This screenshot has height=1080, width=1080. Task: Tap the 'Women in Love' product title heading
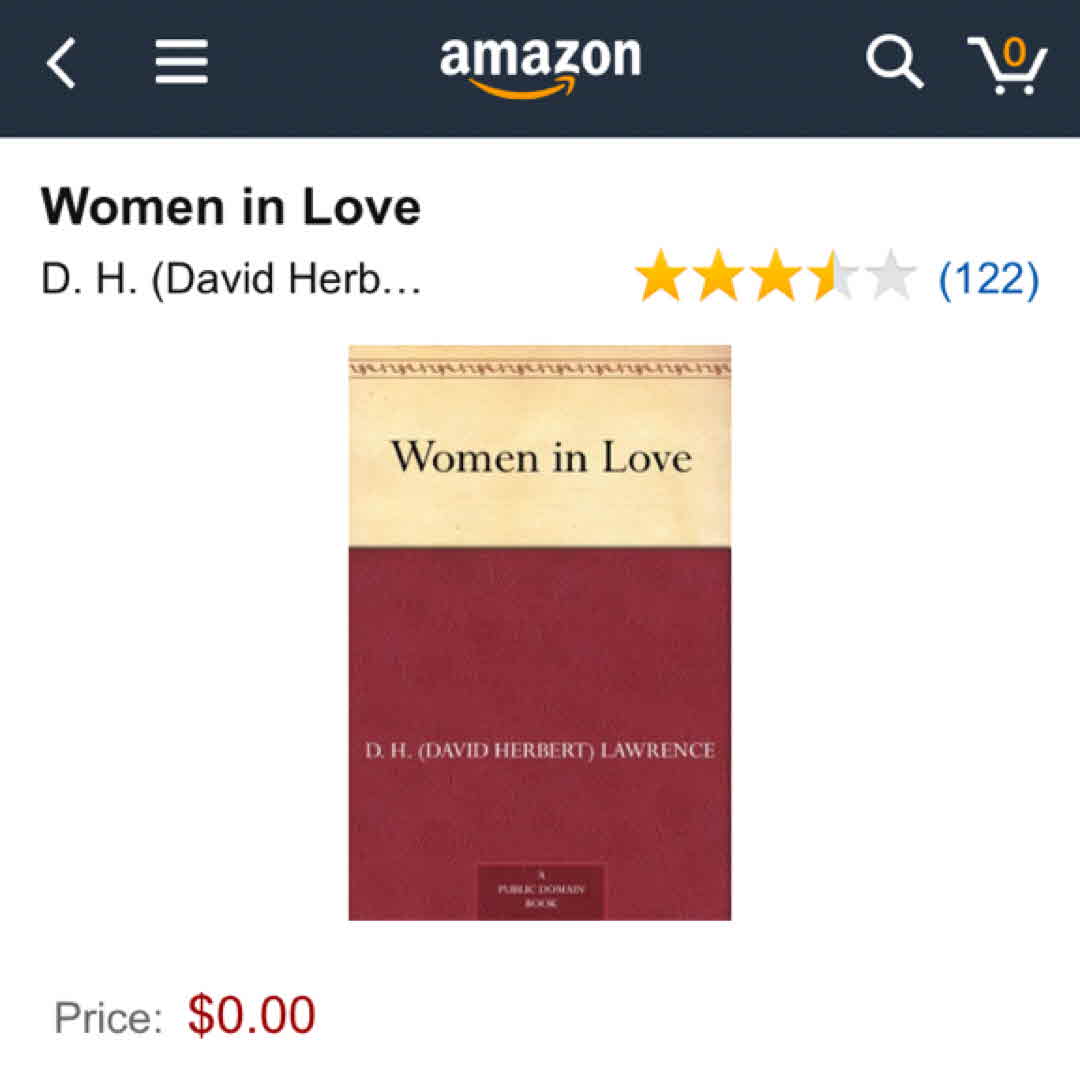point(231,206)
